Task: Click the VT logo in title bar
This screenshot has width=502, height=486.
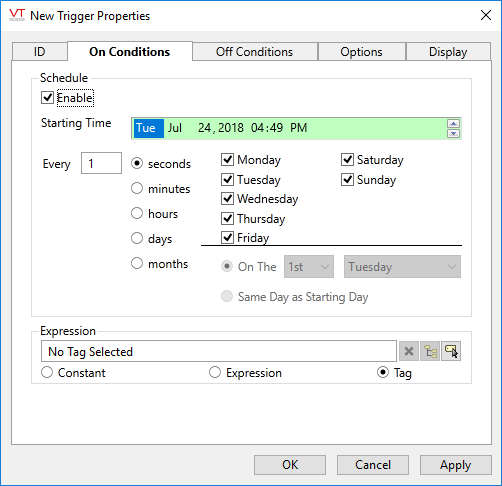Action: [17, 15]
